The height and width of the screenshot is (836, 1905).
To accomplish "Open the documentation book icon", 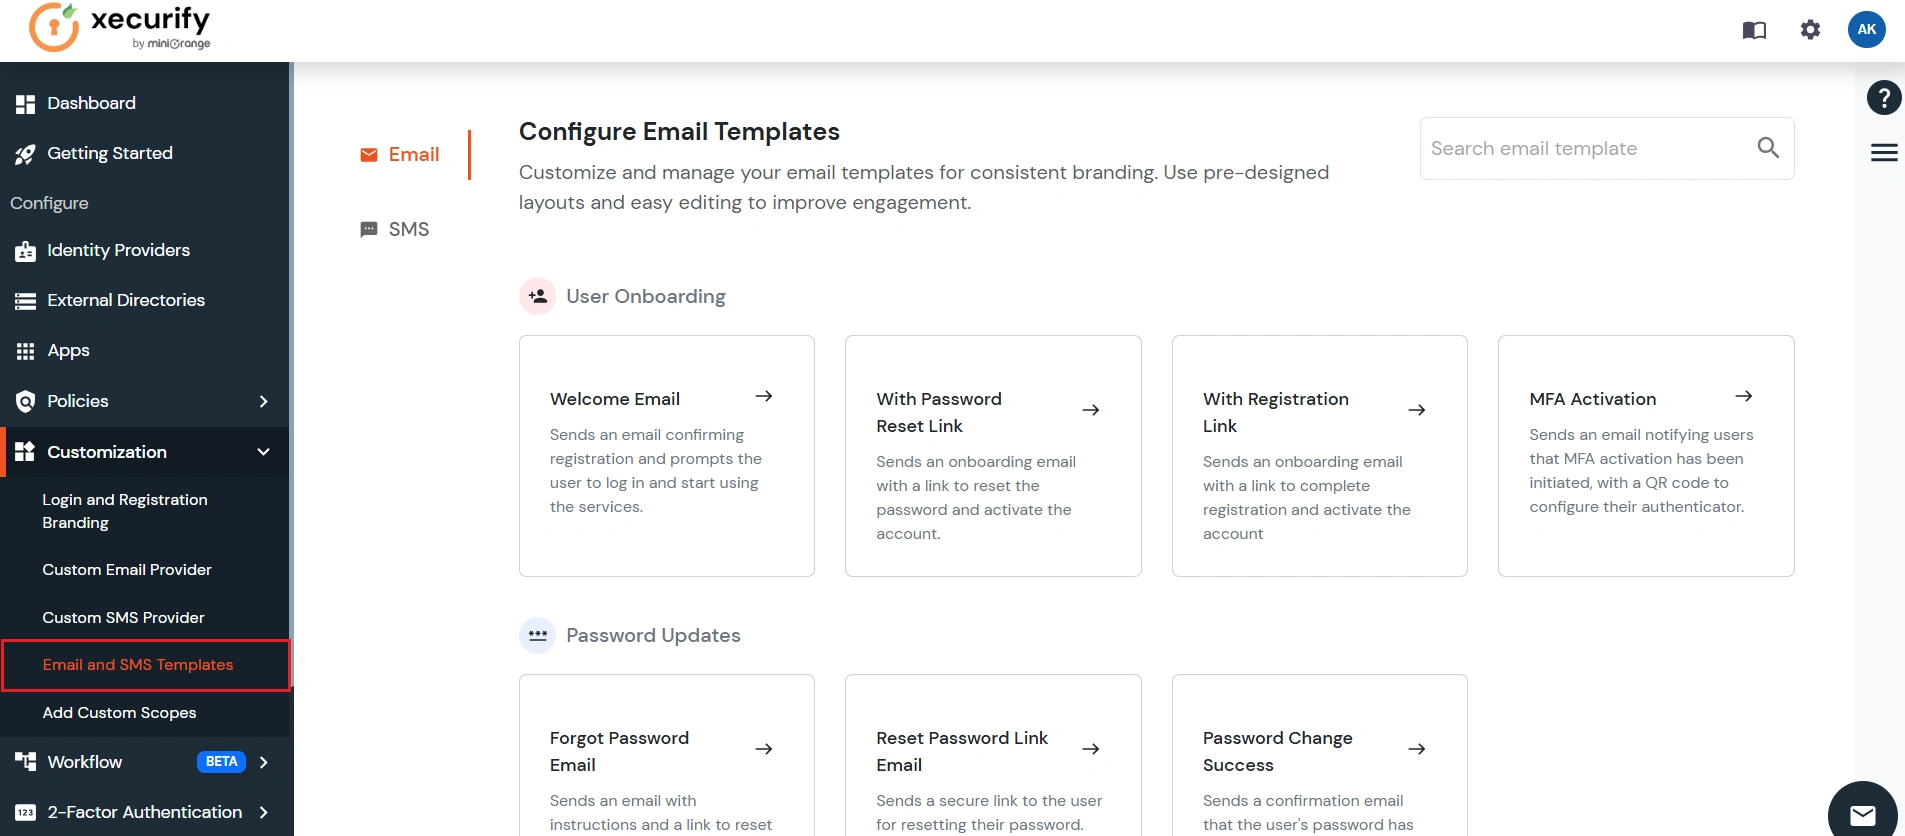I will coord(1755,30).
